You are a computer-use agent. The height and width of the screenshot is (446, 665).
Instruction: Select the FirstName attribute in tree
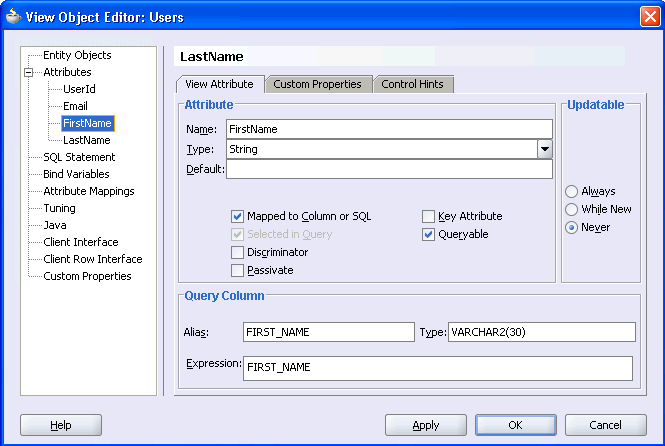tap(87, 123)
